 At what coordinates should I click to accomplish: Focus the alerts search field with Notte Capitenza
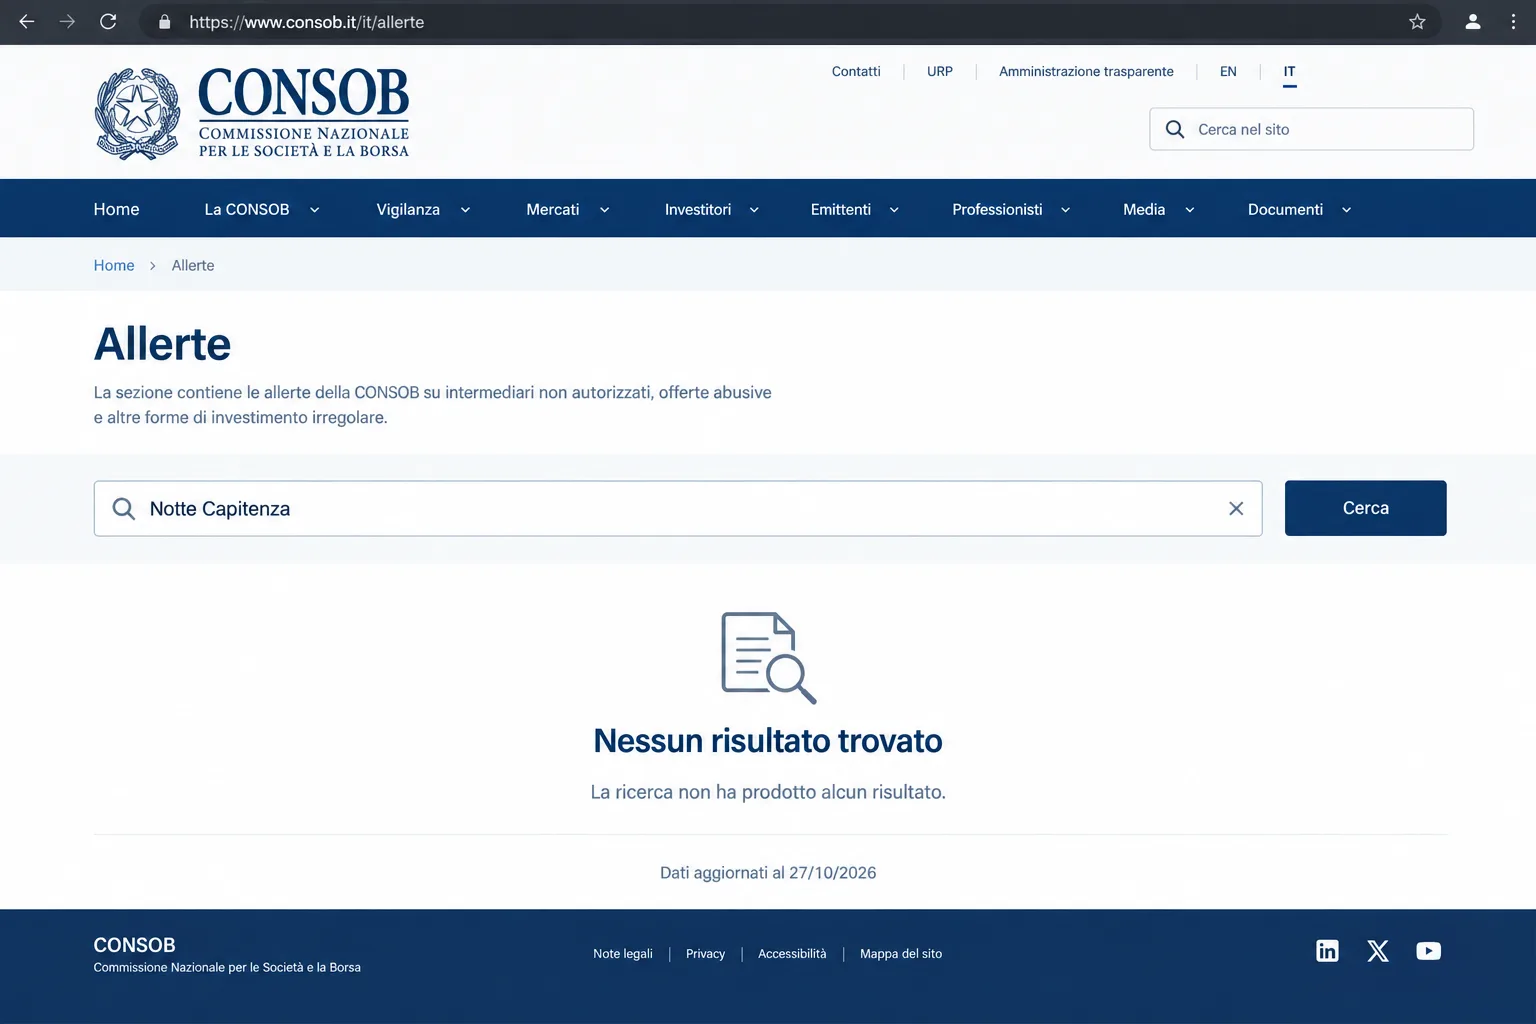[x=678, y=508]
